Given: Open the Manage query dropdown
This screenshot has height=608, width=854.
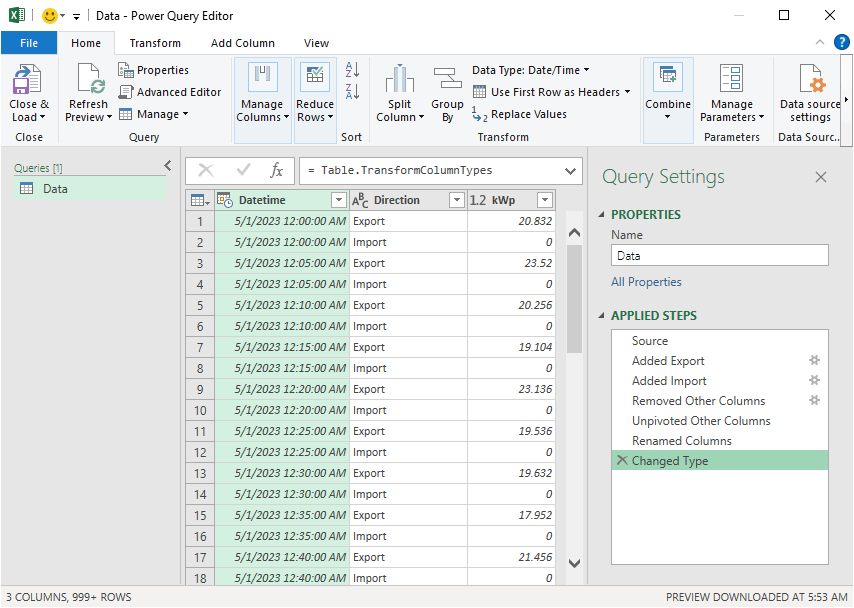Looking at the screenshot, I should point(154,114).
